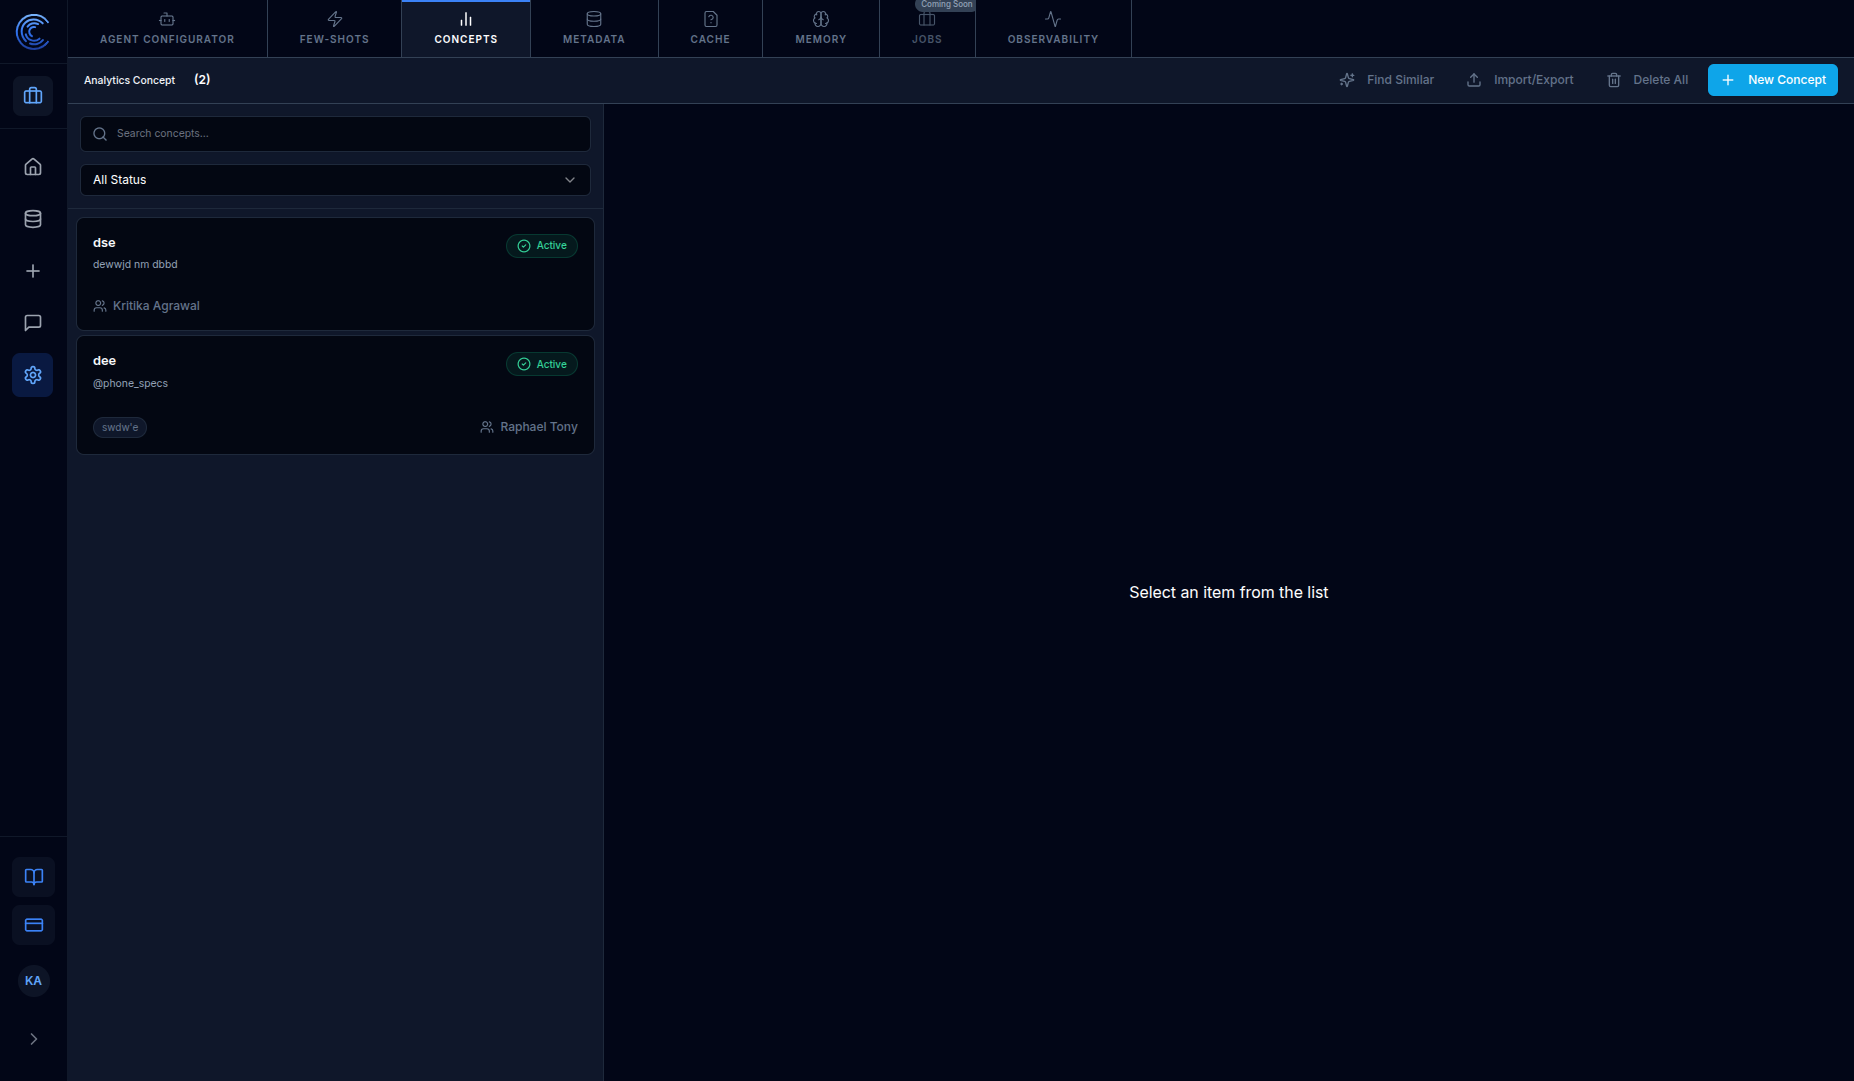Viewport: 1854px width, 1081px height.
Task: Select the dee concept card
Action: click(335, 395)
